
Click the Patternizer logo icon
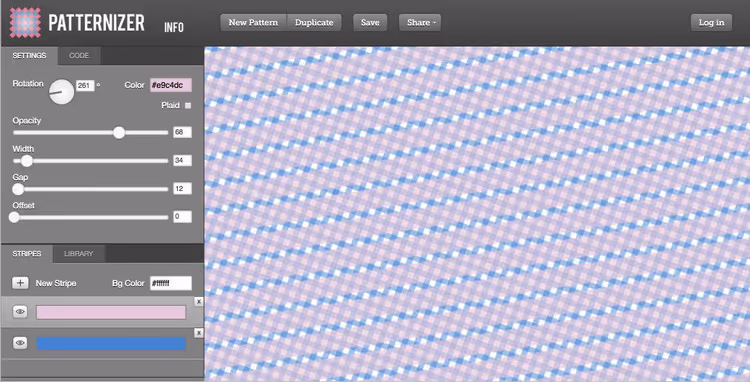tap(25, 22)
